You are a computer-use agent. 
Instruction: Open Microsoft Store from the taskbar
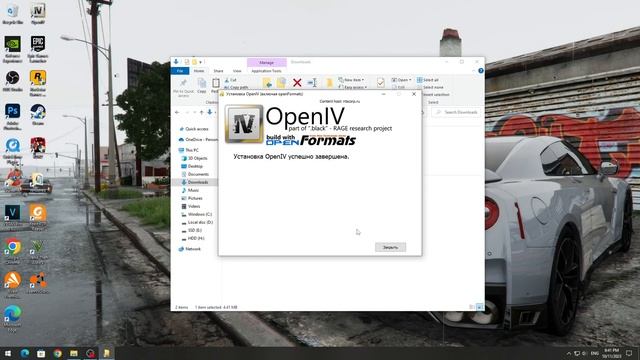coord(41,353)
